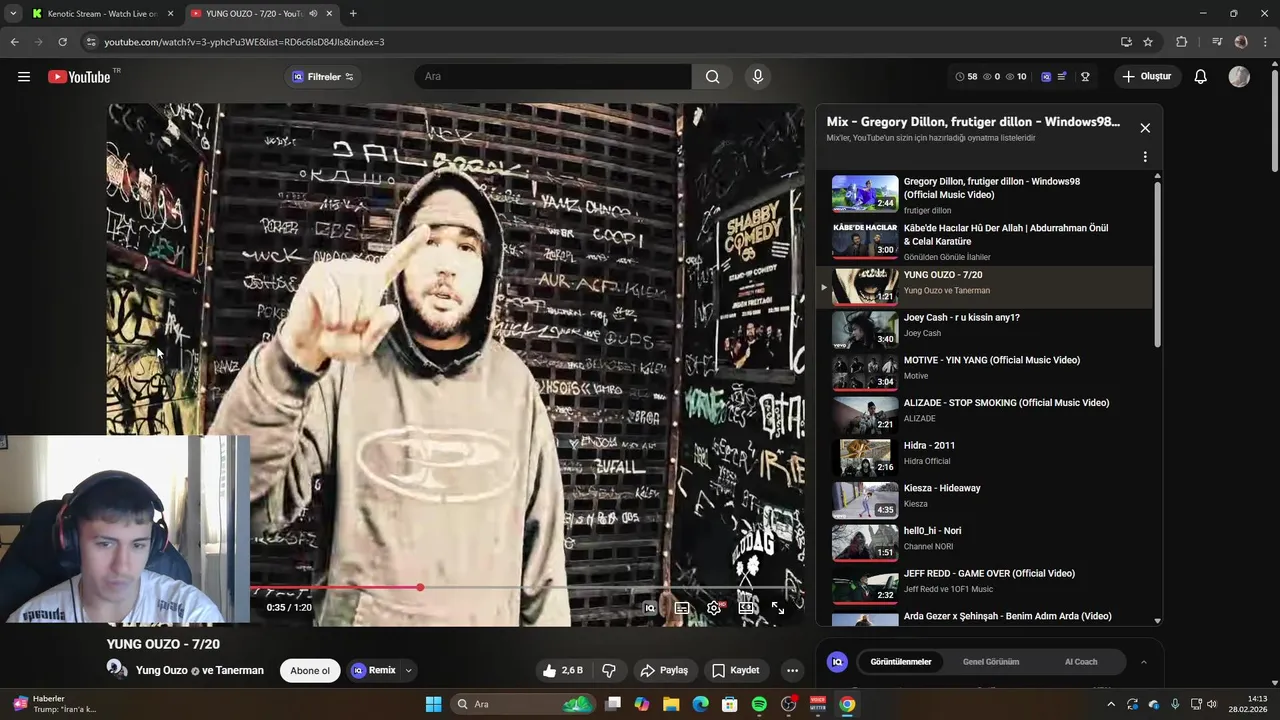Open the Chrome three-dot menu
This screenshot has height=720, width=1280.
coord(1265,42)
